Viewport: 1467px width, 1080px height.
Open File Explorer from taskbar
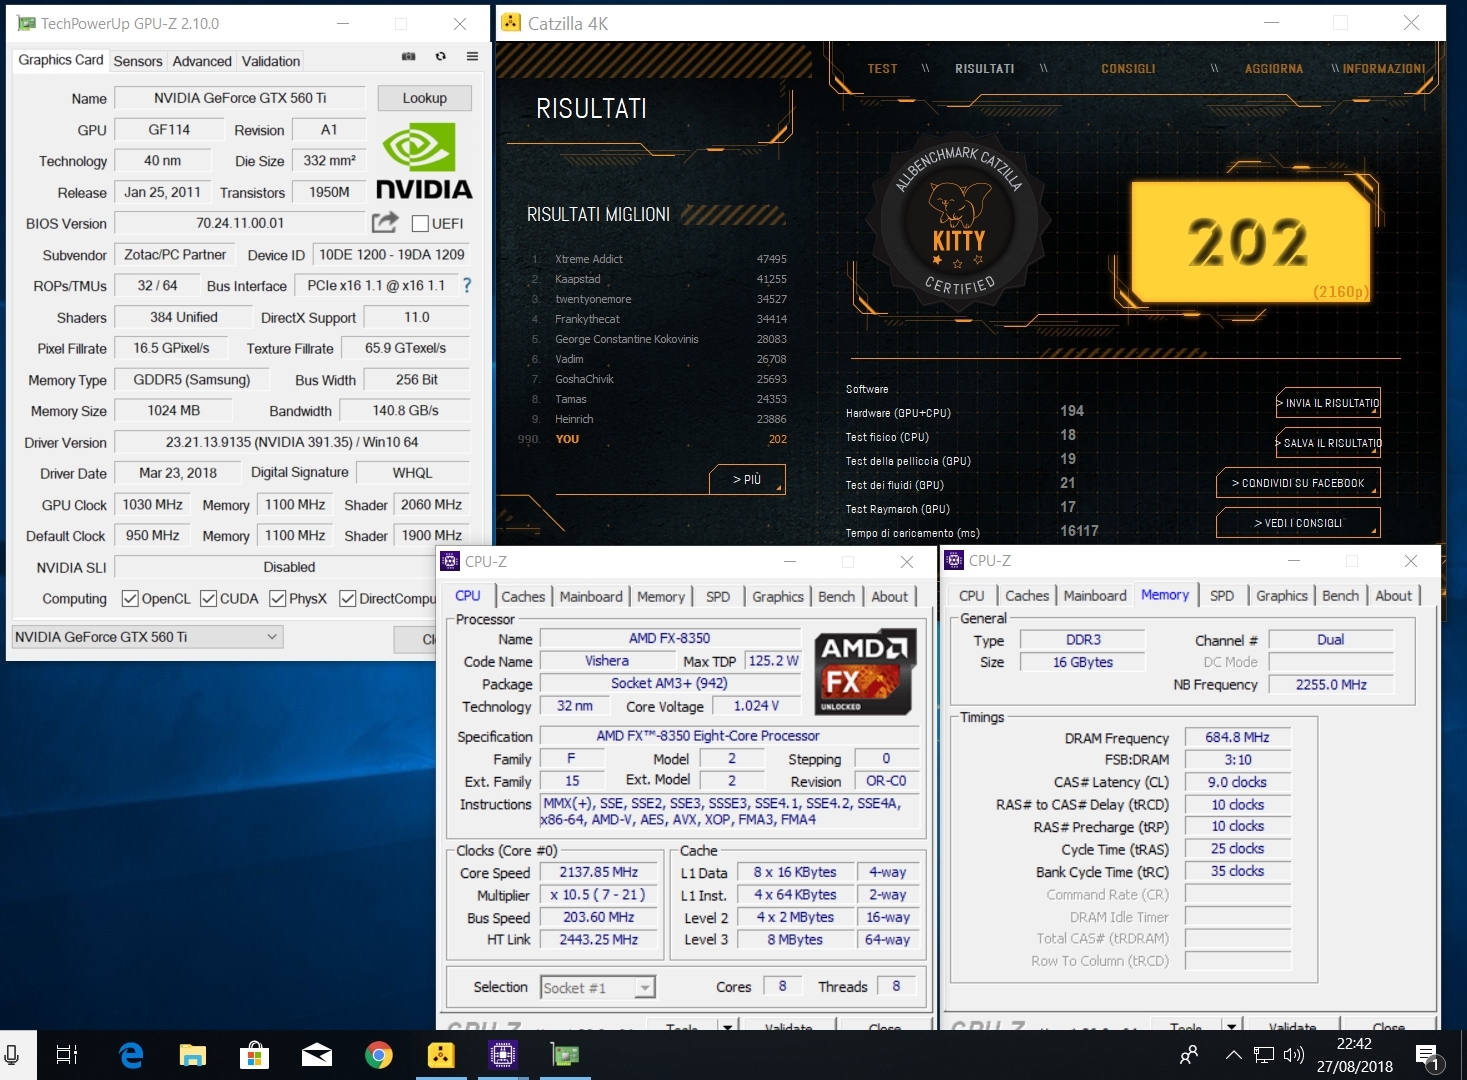193,1055
